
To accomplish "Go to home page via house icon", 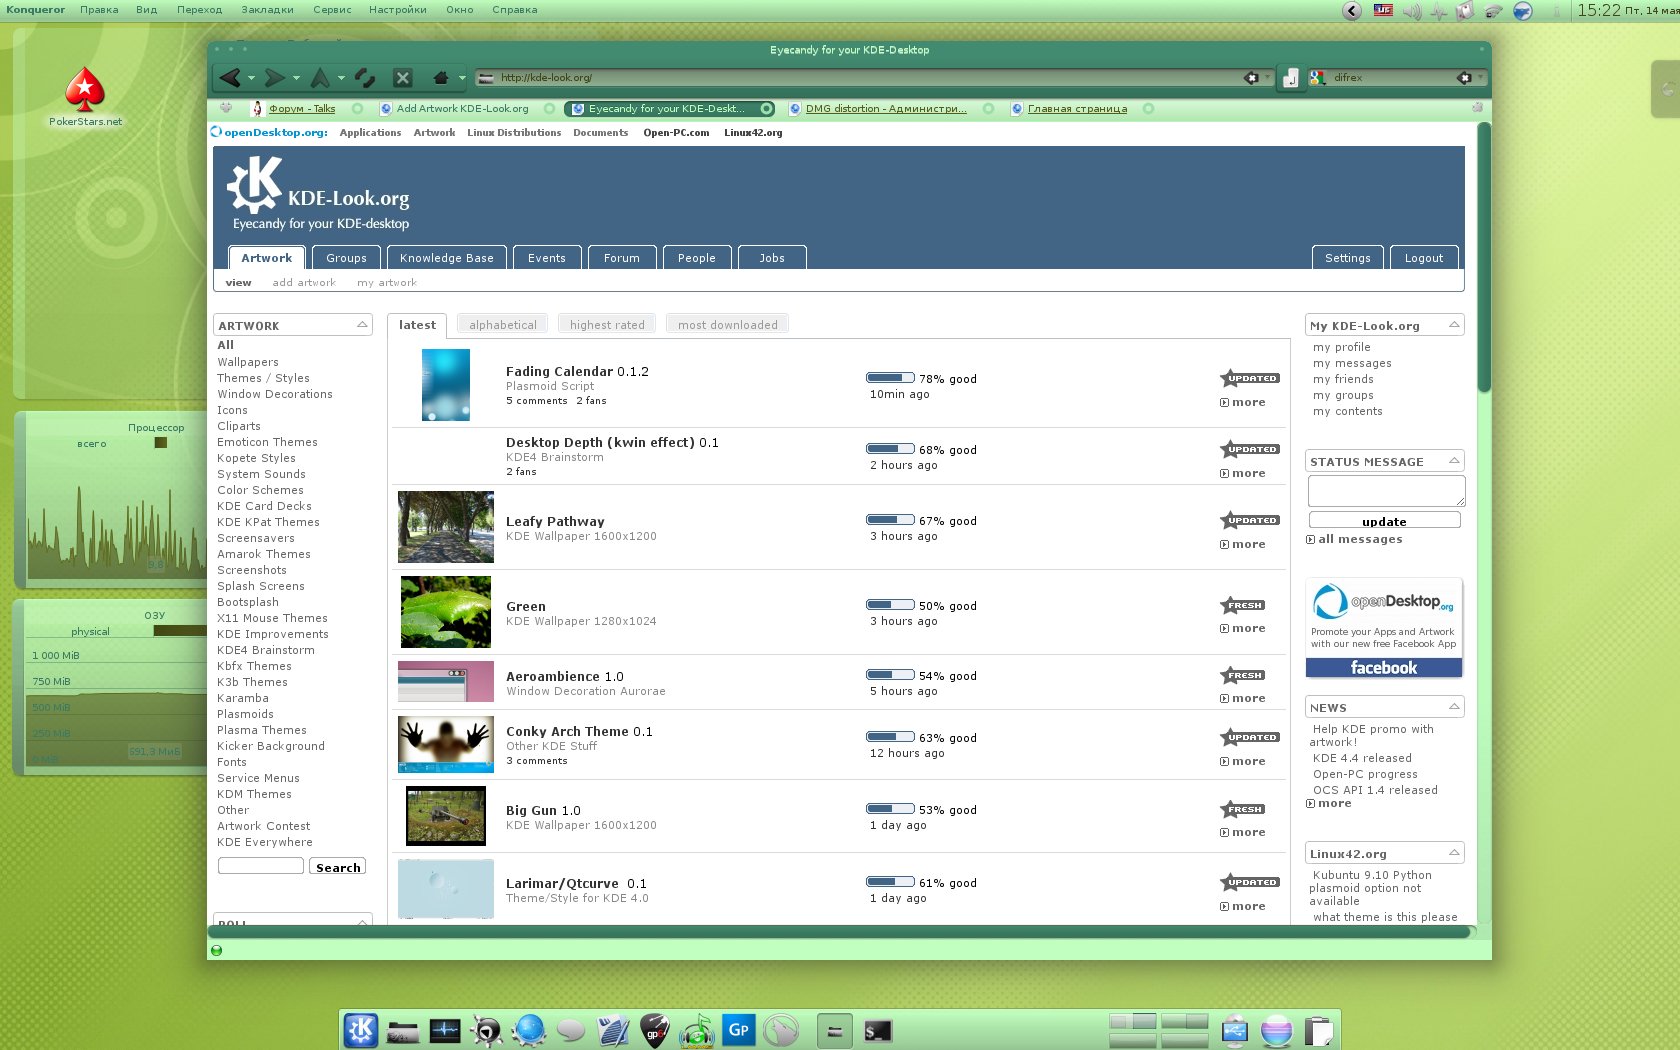I will click(441, 77).
